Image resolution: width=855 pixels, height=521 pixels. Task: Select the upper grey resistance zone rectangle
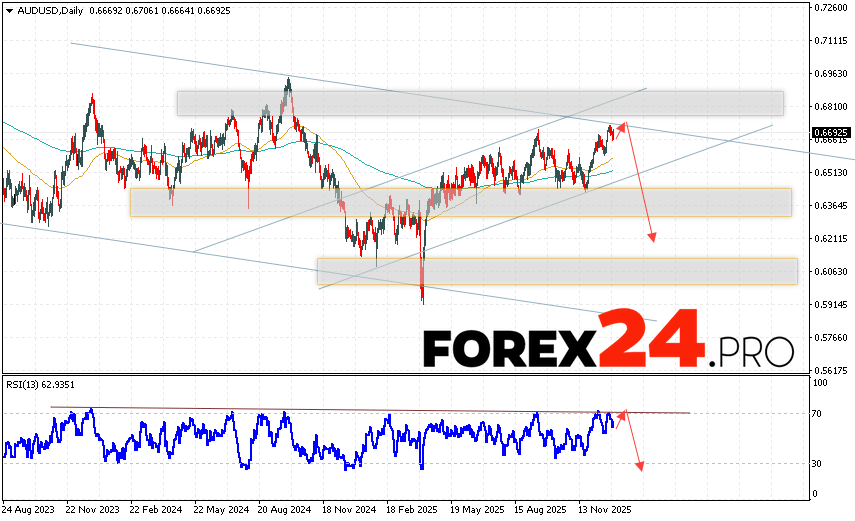click(x=480, y=103)
